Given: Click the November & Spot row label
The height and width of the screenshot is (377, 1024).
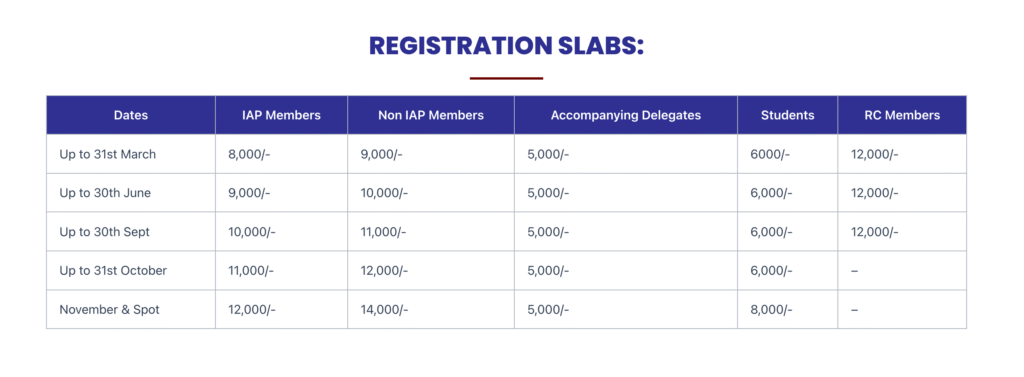Looking at the screenshot, I should tap(109, 310).
